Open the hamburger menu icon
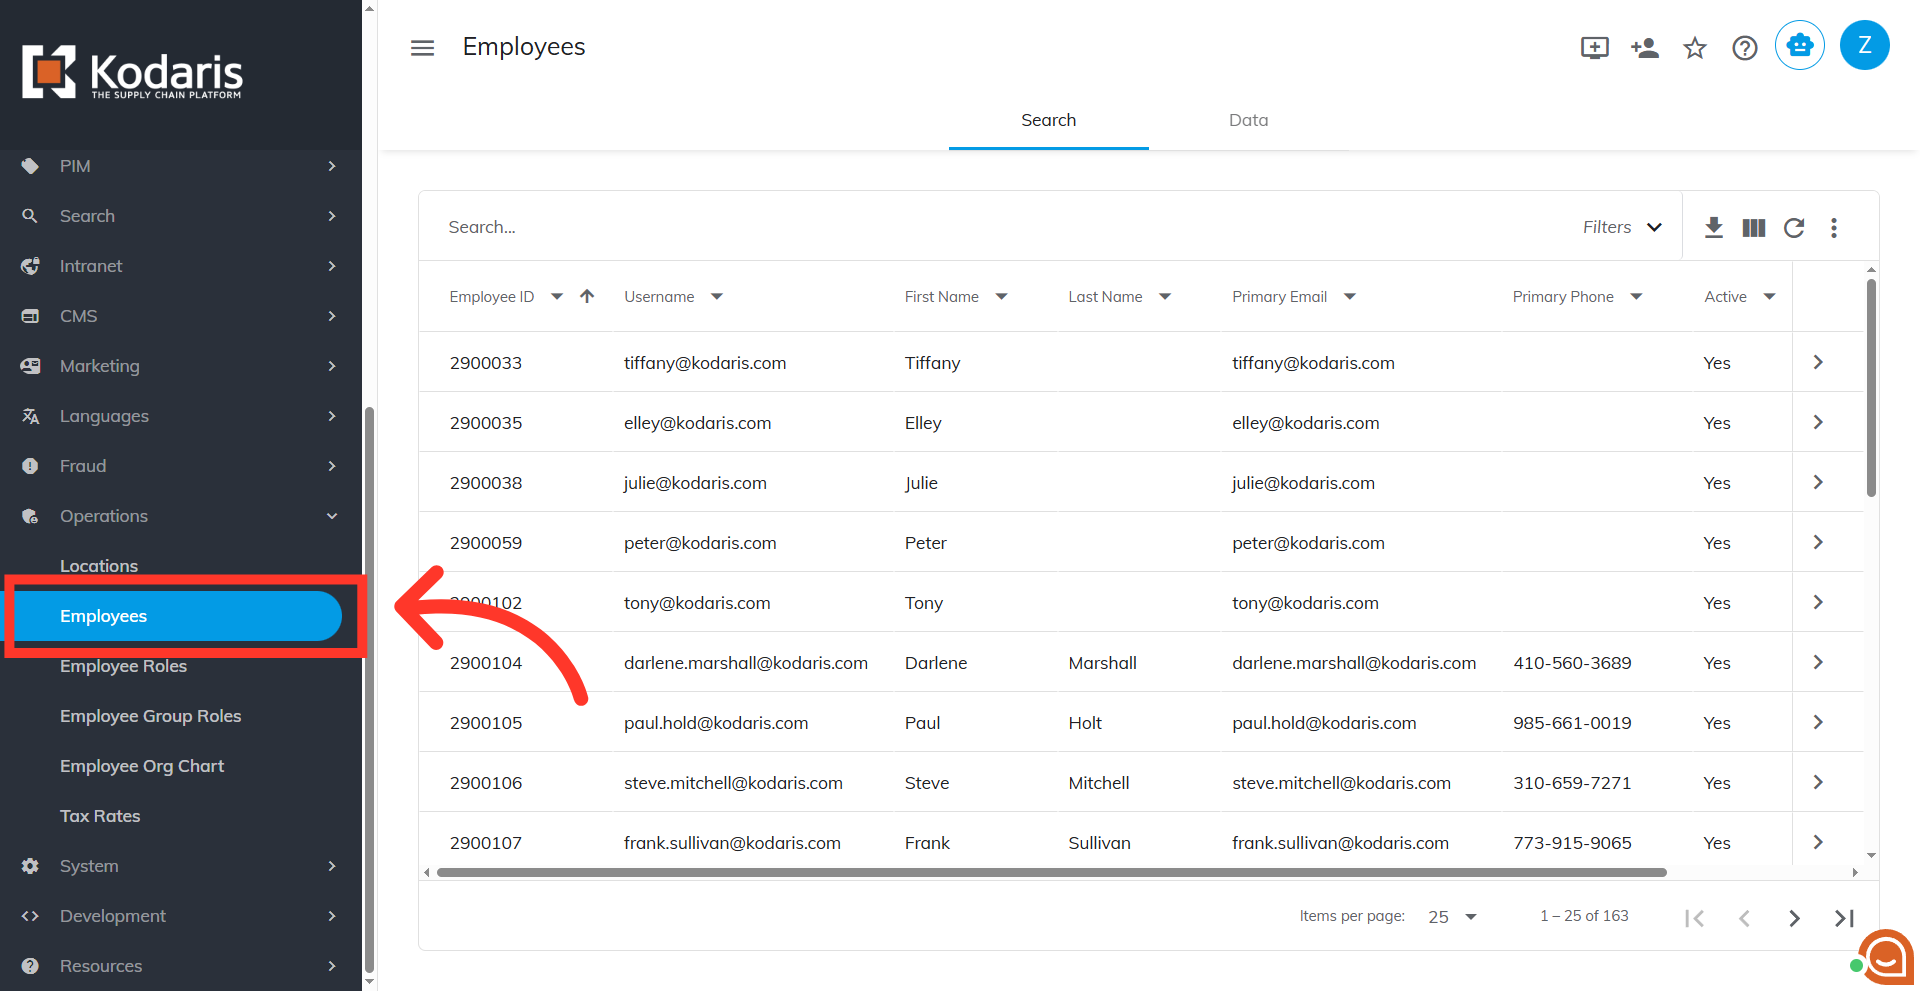This screenshot has height=991, width=1920. tap(422, 48)
